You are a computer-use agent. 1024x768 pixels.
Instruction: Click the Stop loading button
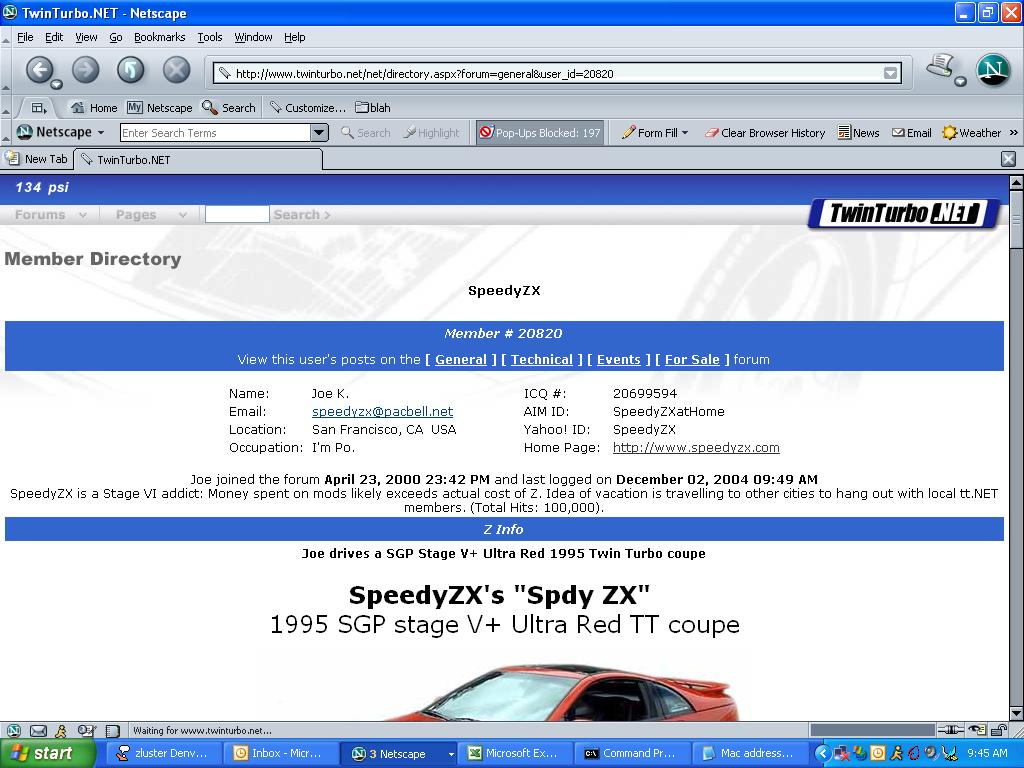coord(176,70)
